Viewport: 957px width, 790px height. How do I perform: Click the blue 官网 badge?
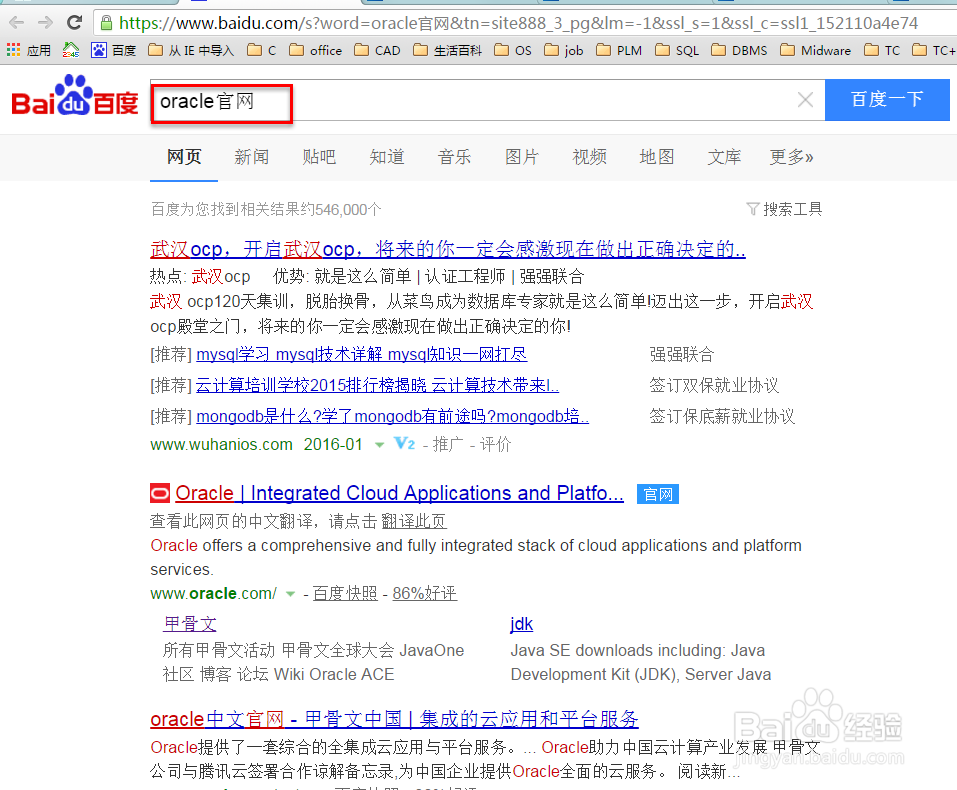coord(658,494)
